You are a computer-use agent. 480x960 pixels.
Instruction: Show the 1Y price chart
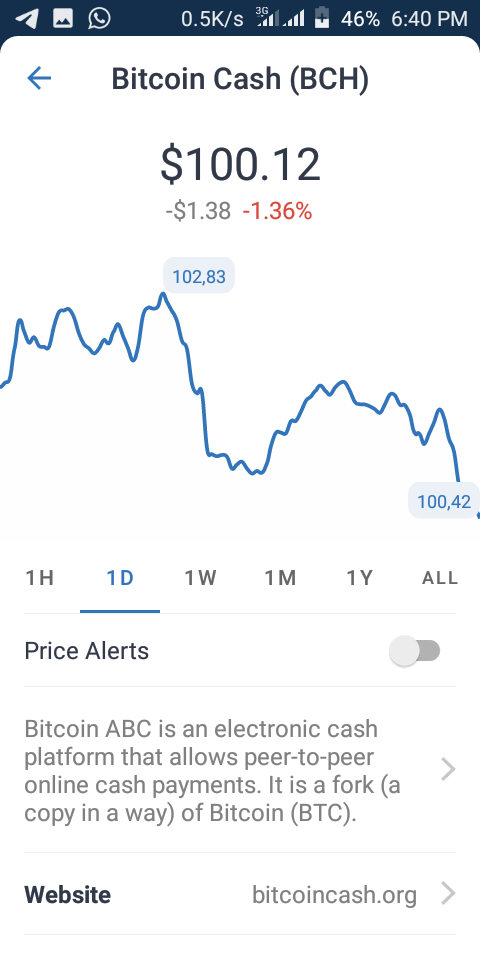pyautogui.click(x=360, y=578)
